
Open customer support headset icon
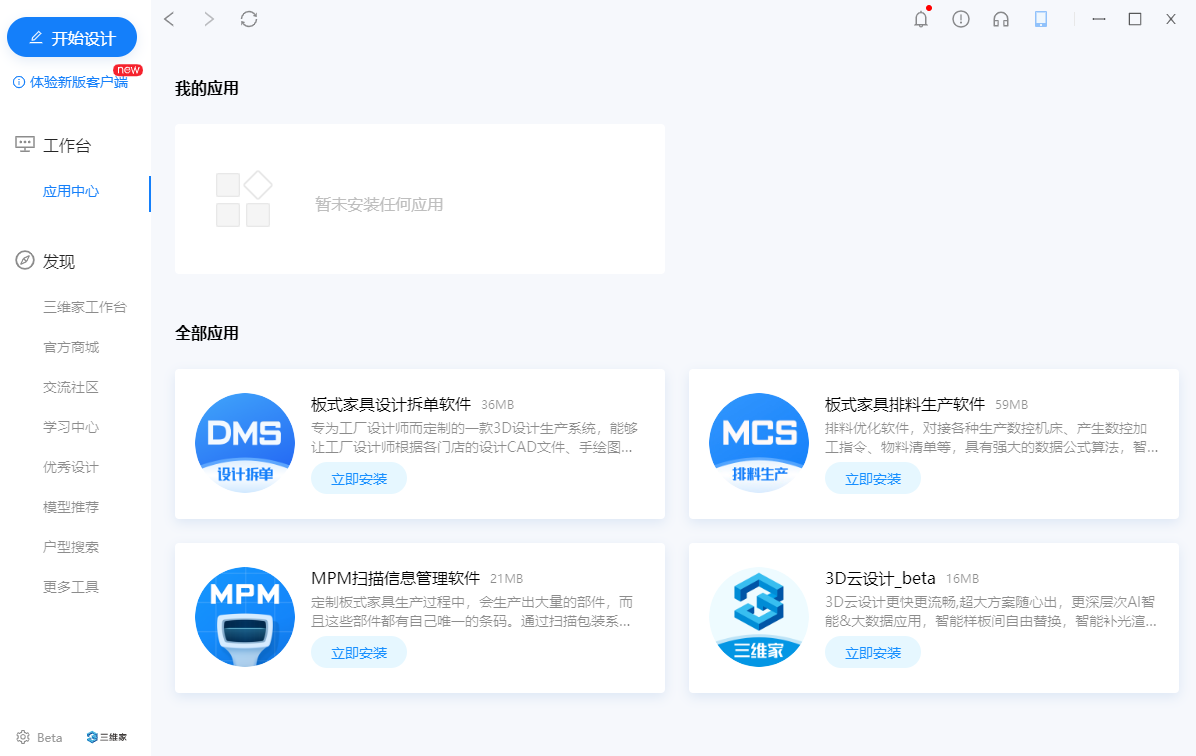pyautogui.click(x=1001, y=19)
